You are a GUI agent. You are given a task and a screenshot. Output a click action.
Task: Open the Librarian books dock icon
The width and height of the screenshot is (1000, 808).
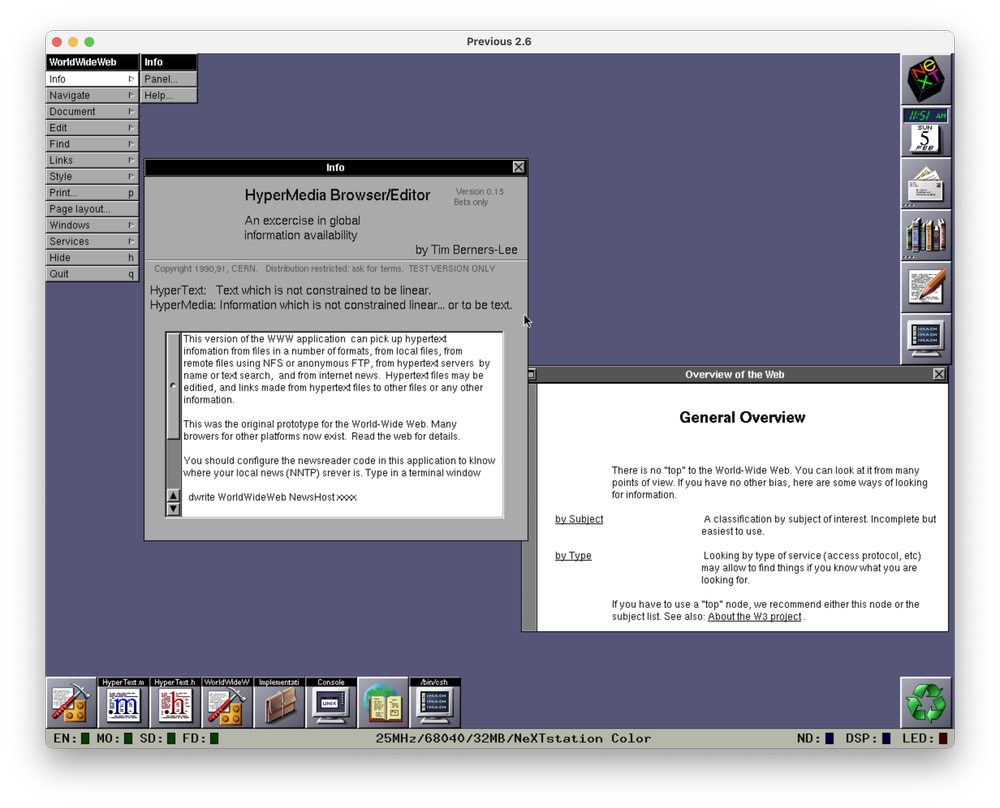tap(926, 236)
